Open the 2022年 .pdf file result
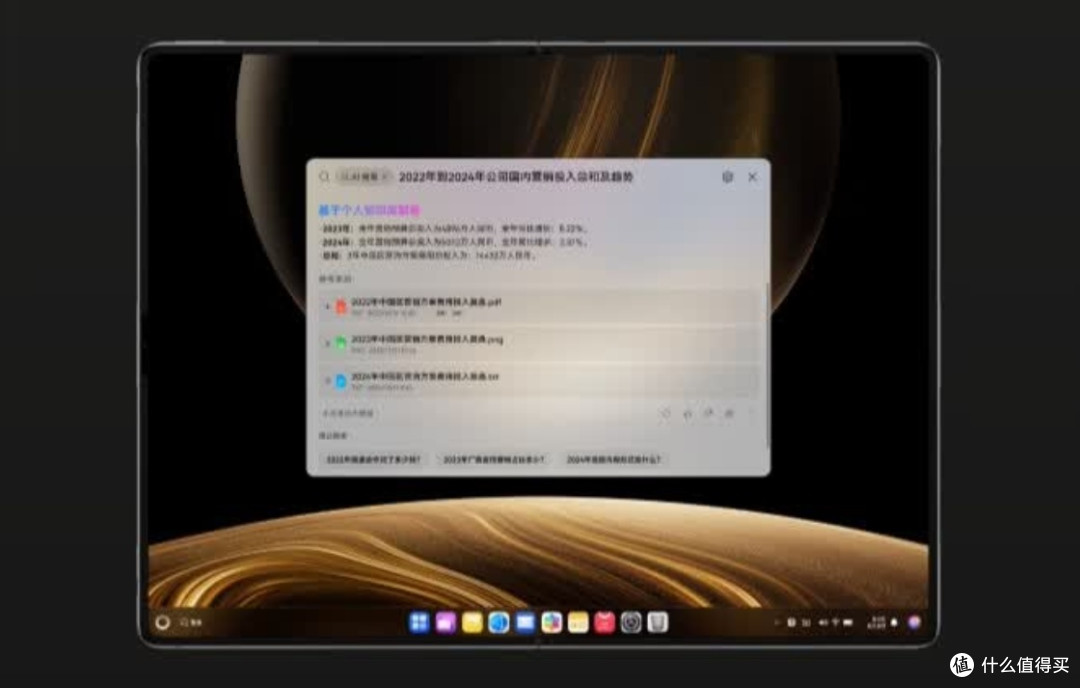The image size is (1080, 688). tap(539, 306)
